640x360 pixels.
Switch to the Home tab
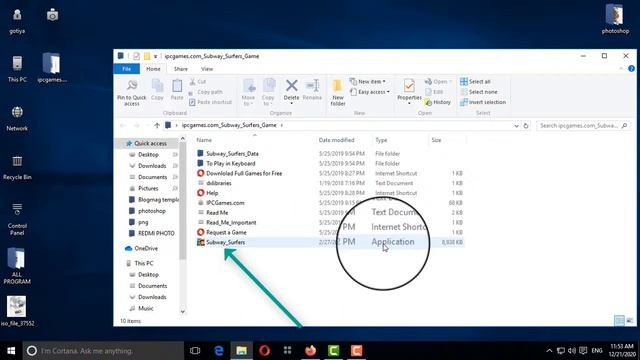point(153,69)
